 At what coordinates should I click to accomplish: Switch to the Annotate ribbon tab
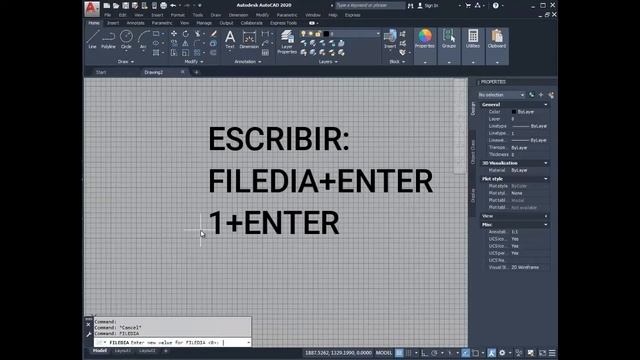coord(136,23)
